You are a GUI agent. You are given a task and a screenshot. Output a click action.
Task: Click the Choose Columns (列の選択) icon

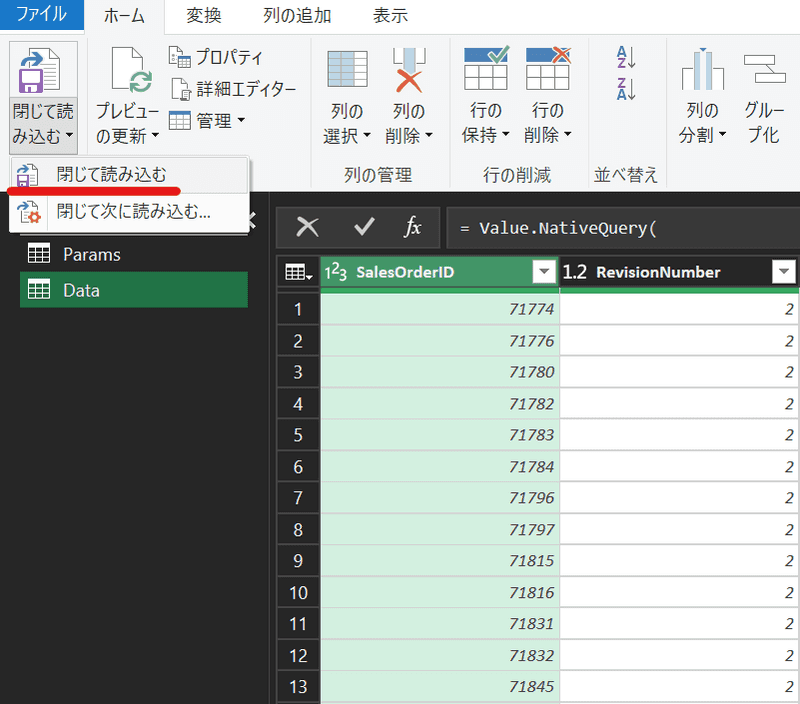coord(347,72)
